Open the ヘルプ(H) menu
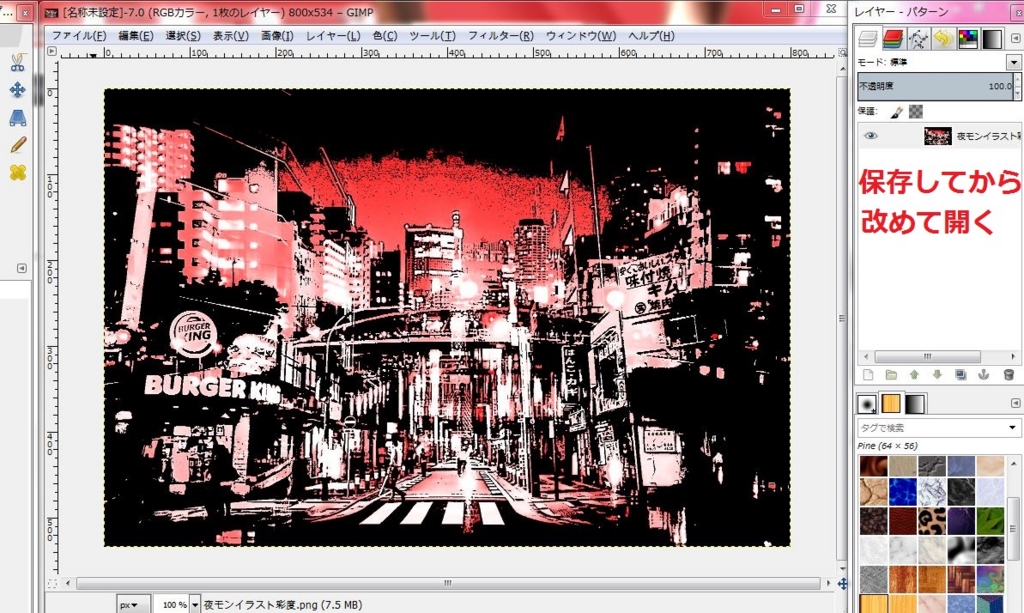Image resolution: width=1024 pixels, height=613 pixels. [x=651, y=36]
